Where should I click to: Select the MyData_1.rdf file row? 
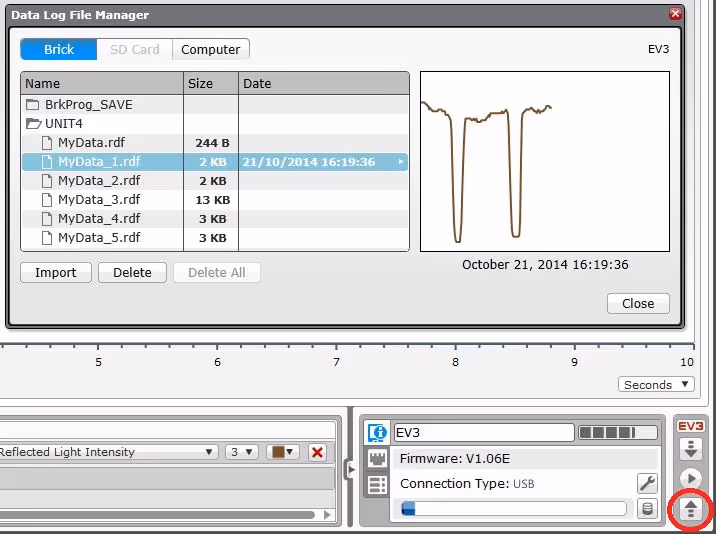click(215, 162)
